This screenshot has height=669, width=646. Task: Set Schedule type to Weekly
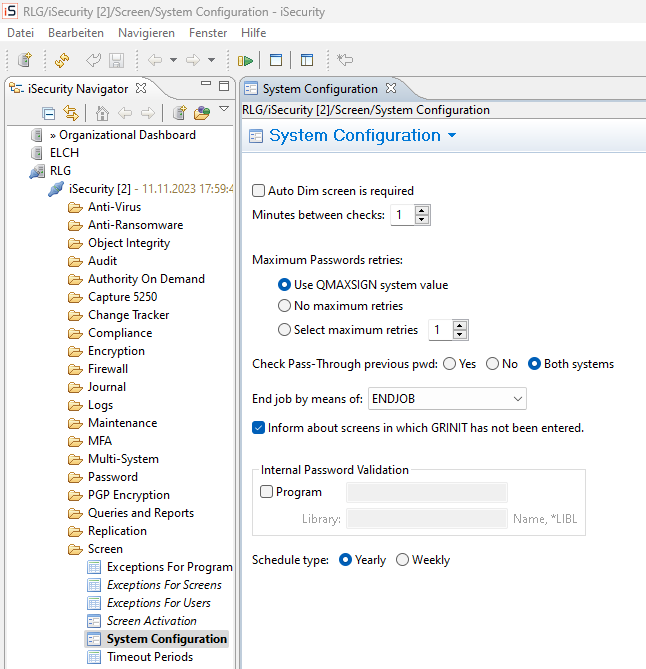[x=402, y=560]
